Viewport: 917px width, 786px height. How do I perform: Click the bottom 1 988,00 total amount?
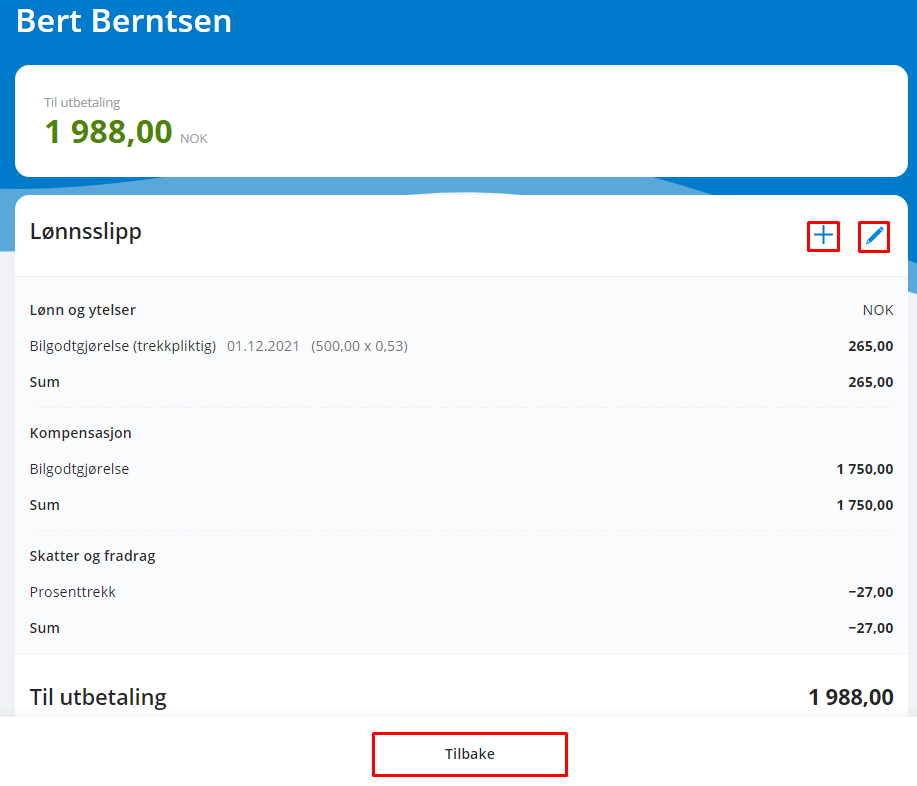point(851,697)
